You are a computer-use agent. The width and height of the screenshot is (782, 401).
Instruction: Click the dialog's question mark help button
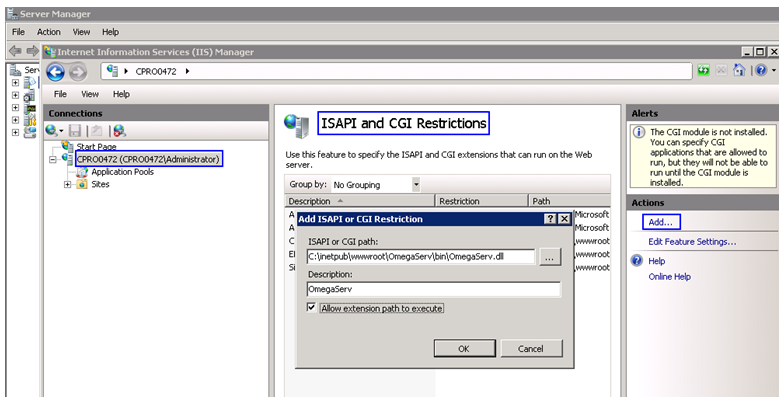pyautogui.click(x=551, y=219)
